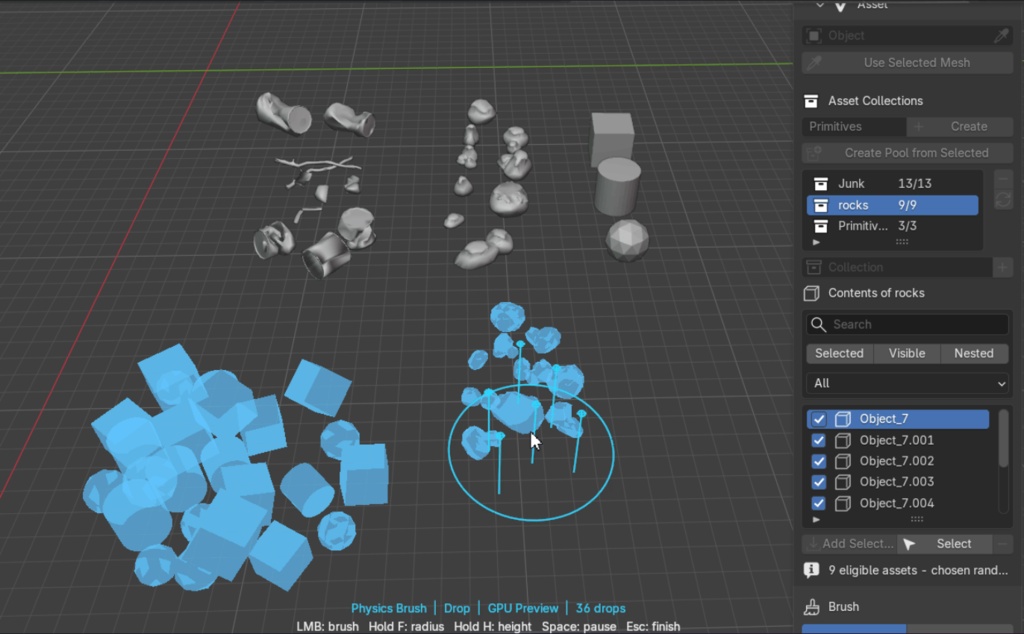Select the Primitiv... 3/3 collection row
The image size is (1024, 634).
point(892,226)
